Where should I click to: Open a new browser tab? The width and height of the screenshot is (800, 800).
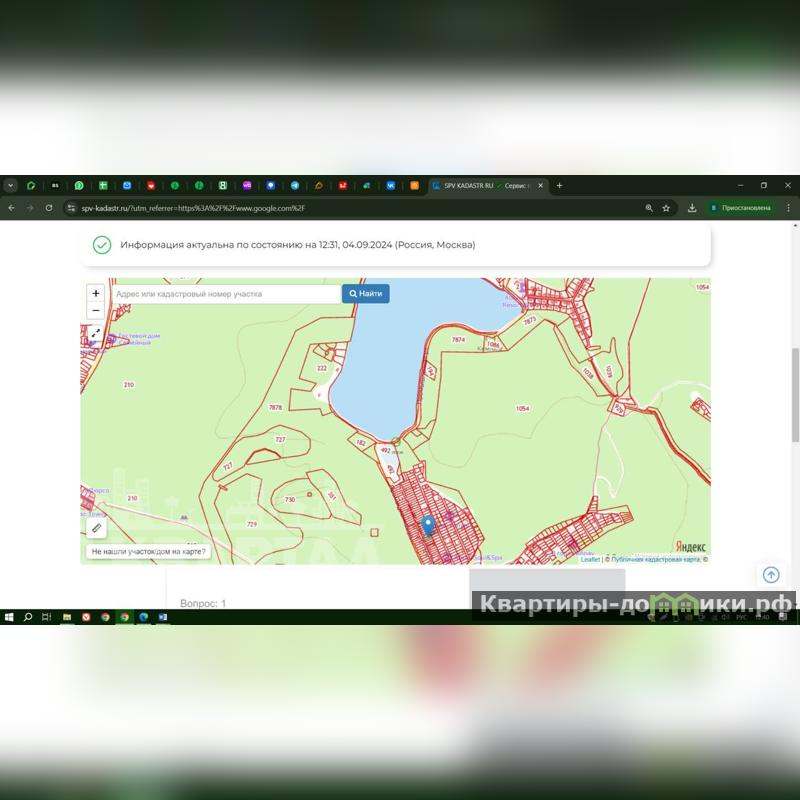(559, 185)
